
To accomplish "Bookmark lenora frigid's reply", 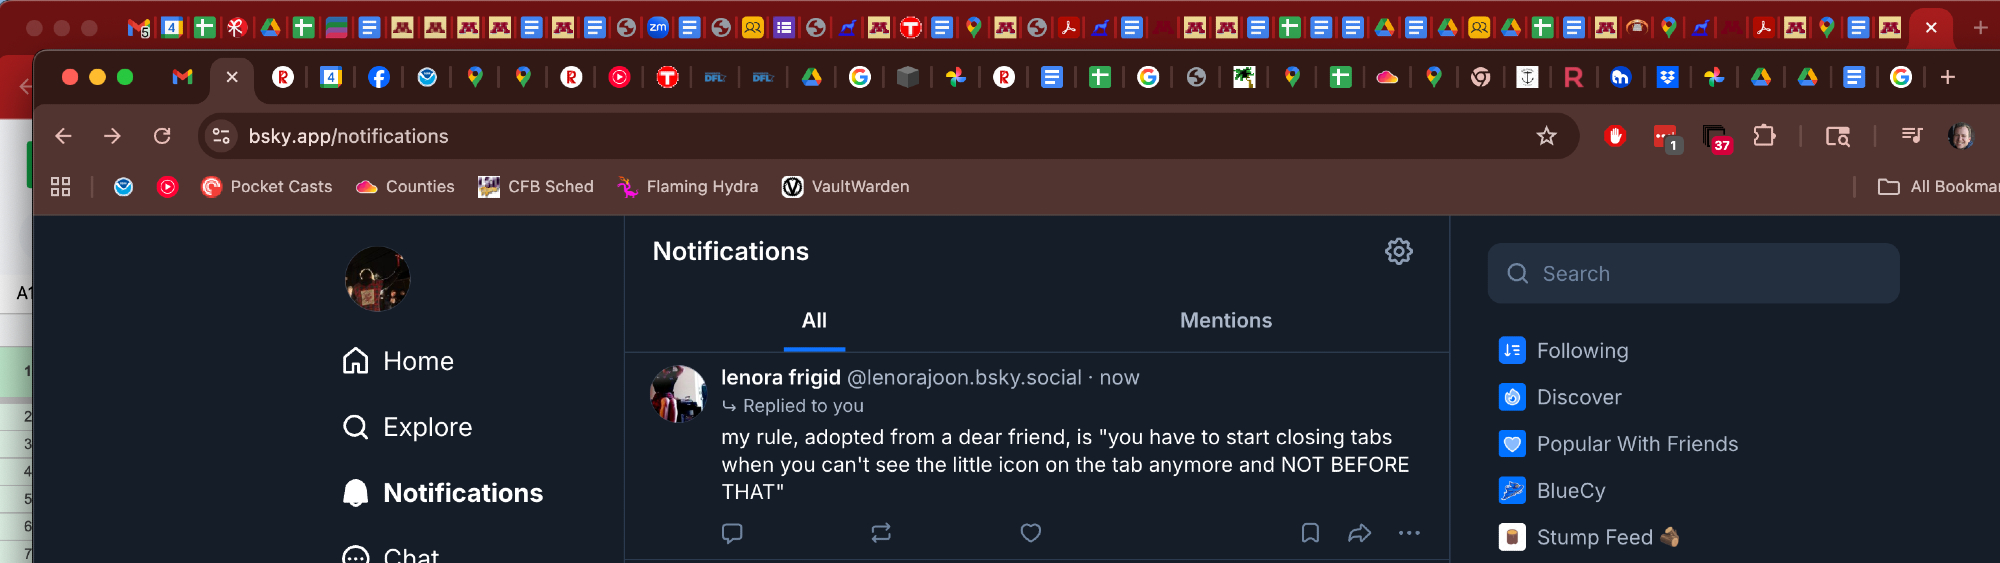I will tap(1310, 533).
